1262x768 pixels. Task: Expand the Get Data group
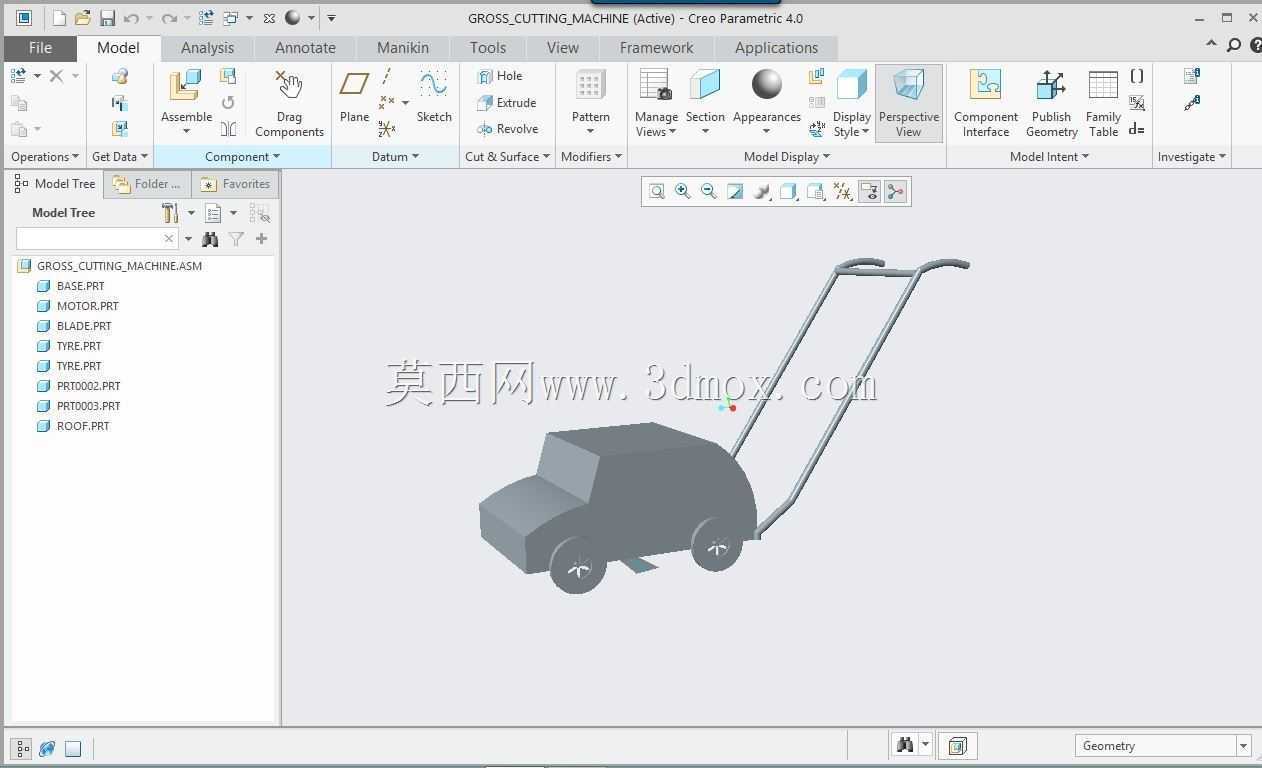click(x=119, y=156)
